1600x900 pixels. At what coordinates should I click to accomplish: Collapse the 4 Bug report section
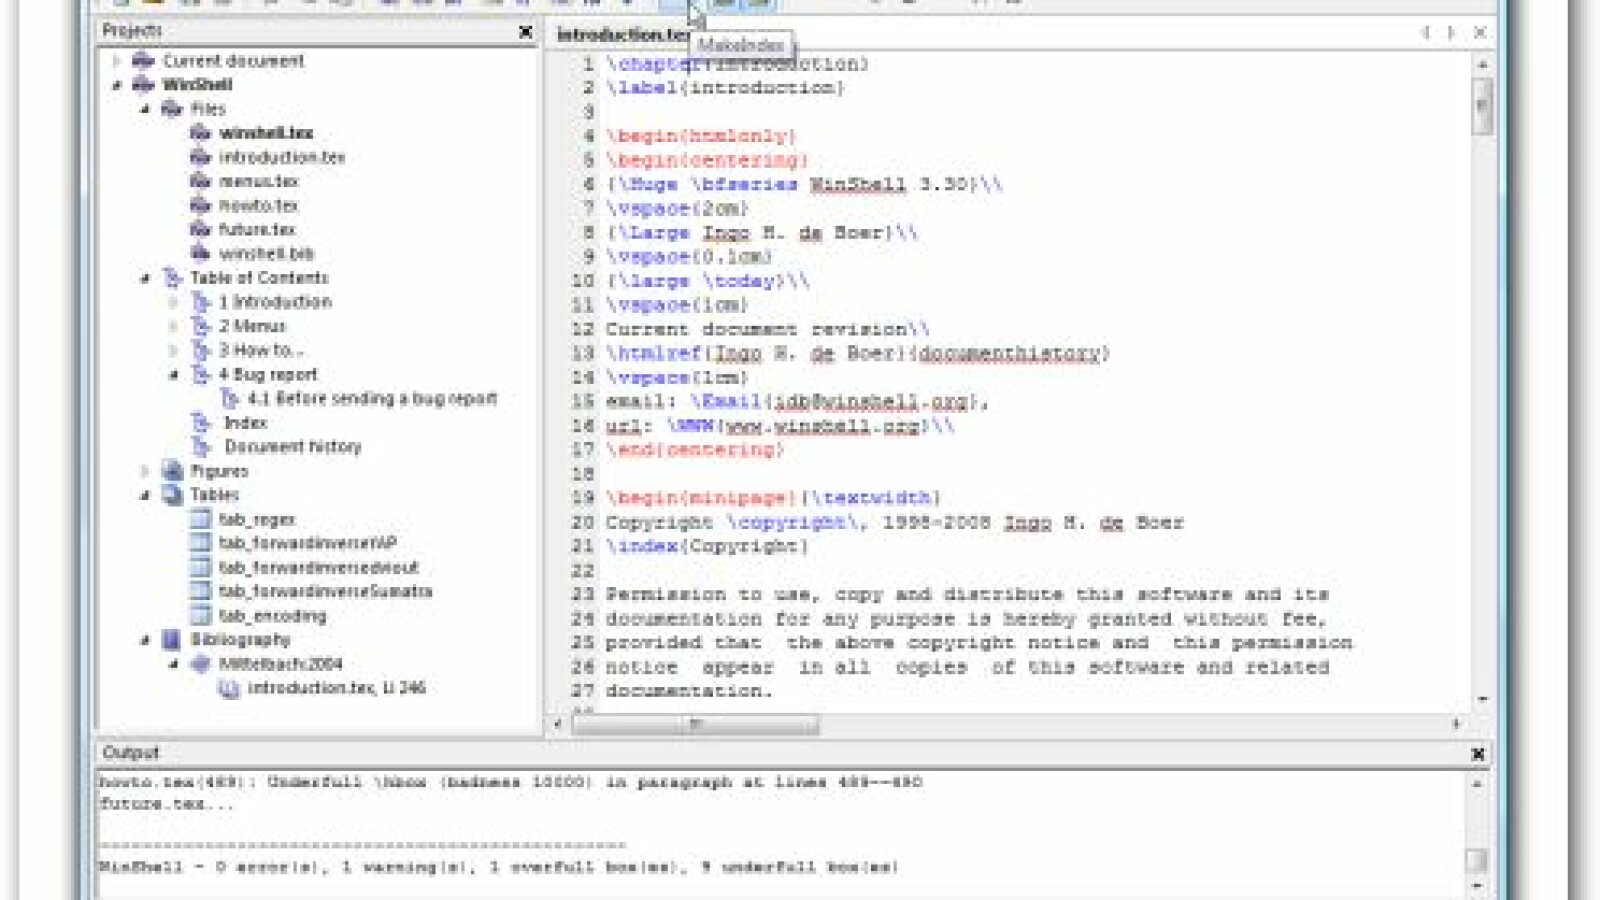[173, 375]
